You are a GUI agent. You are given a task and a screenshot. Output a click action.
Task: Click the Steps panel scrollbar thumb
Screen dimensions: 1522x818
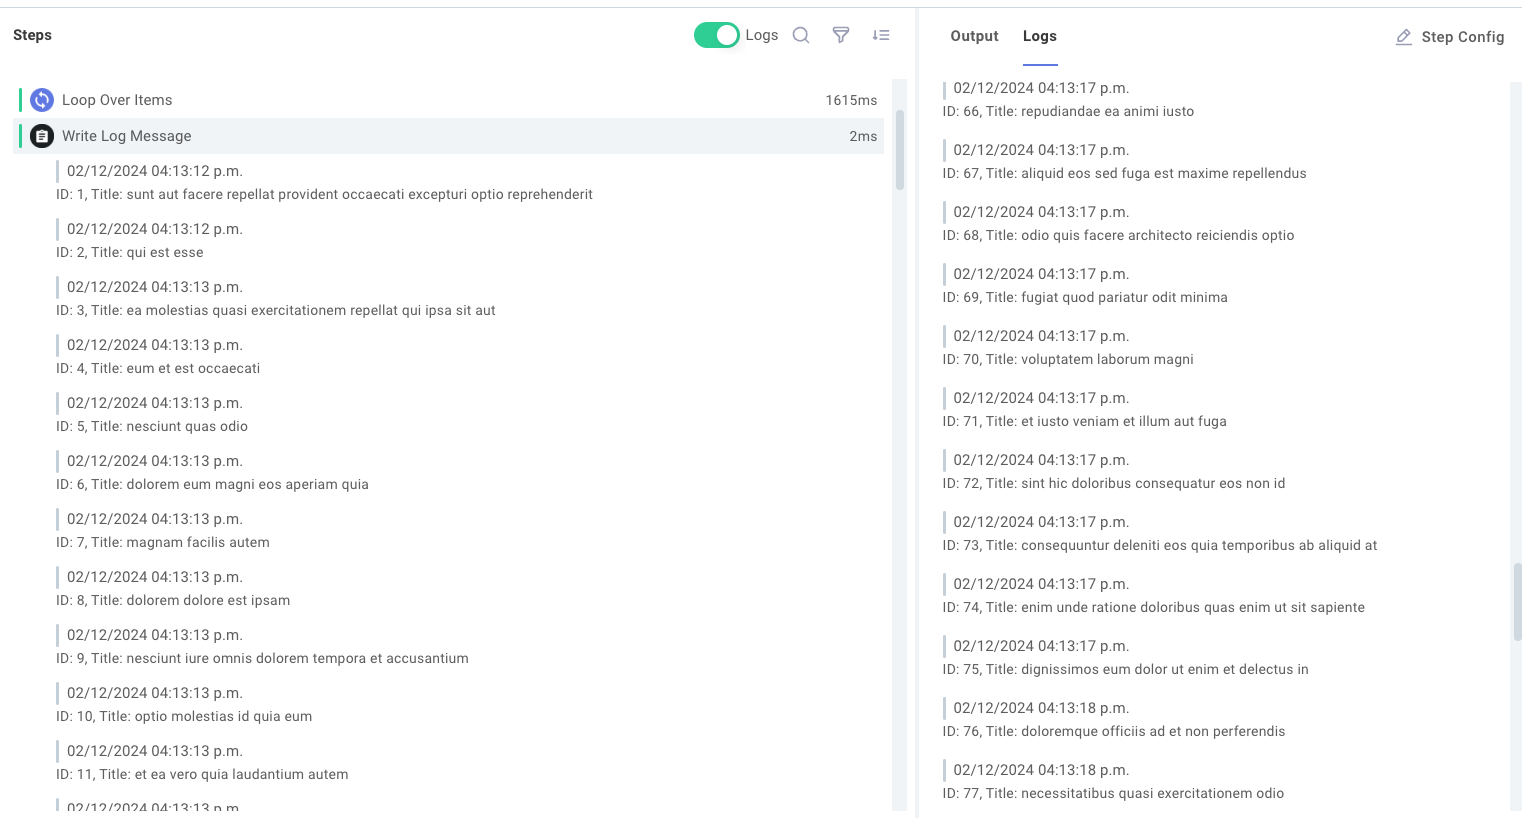[x=900, y=150]
